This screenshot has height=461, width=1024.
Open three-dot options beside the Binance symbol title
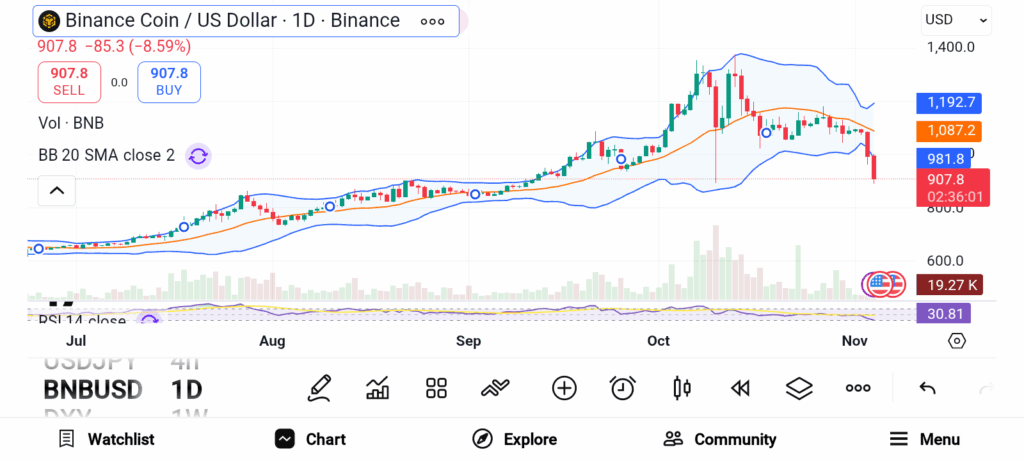coord(432,21)
